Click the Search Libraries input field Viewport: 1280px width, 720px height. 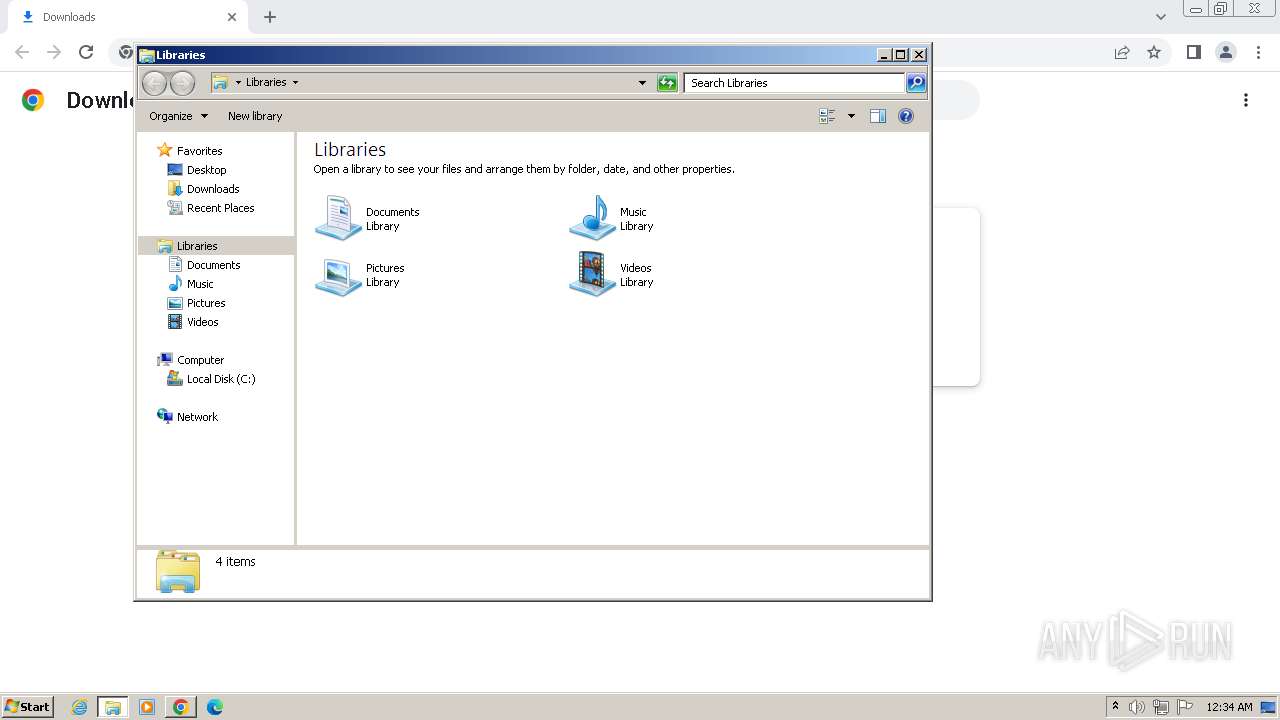(x=795, y=83)
